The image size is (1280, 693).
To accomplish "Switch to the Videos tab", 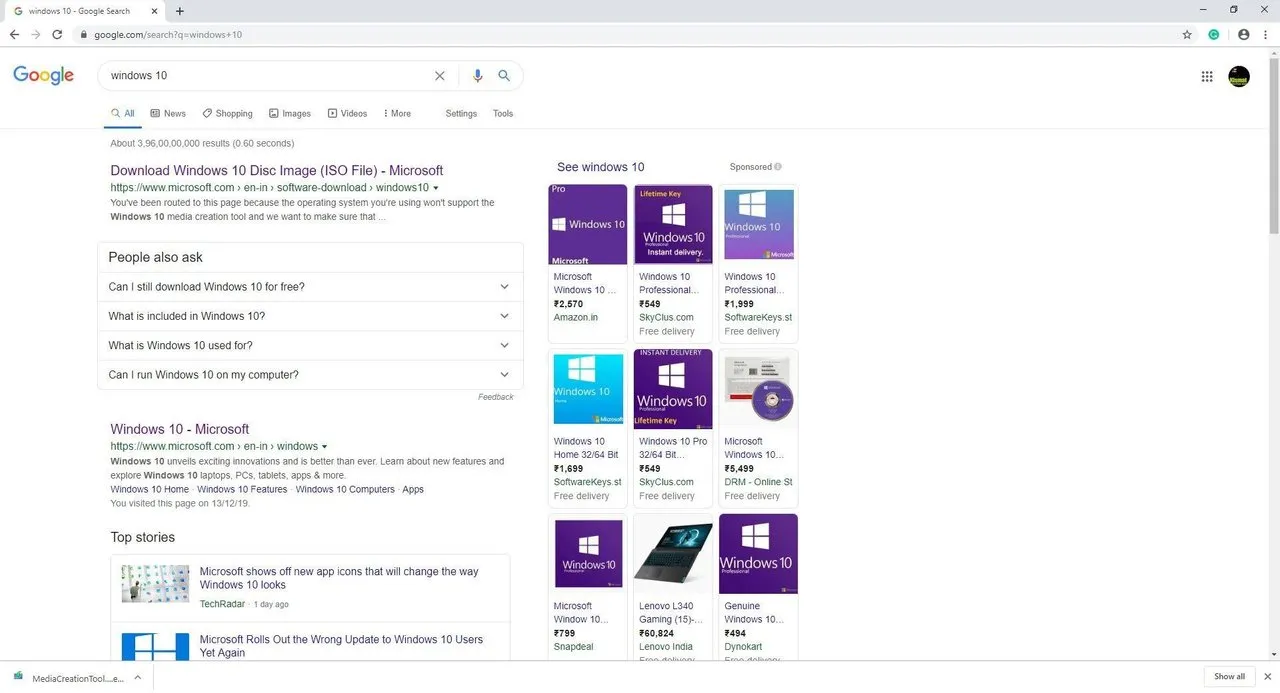I will point(347,113).
